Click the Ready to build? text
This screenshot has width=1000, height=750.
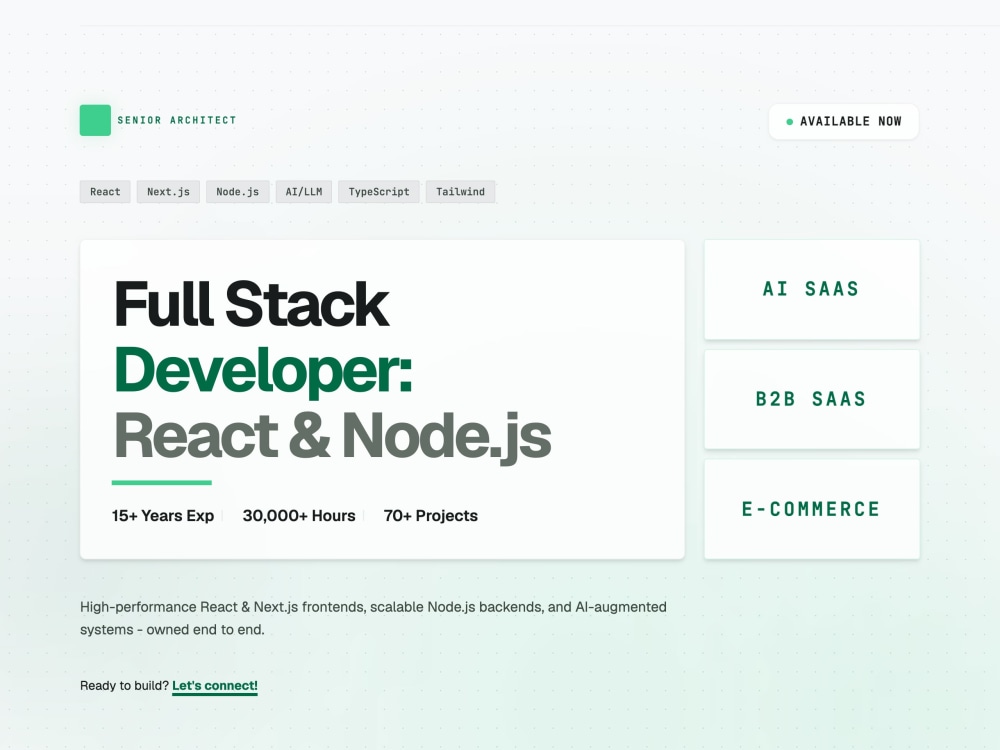coord(124,686)
